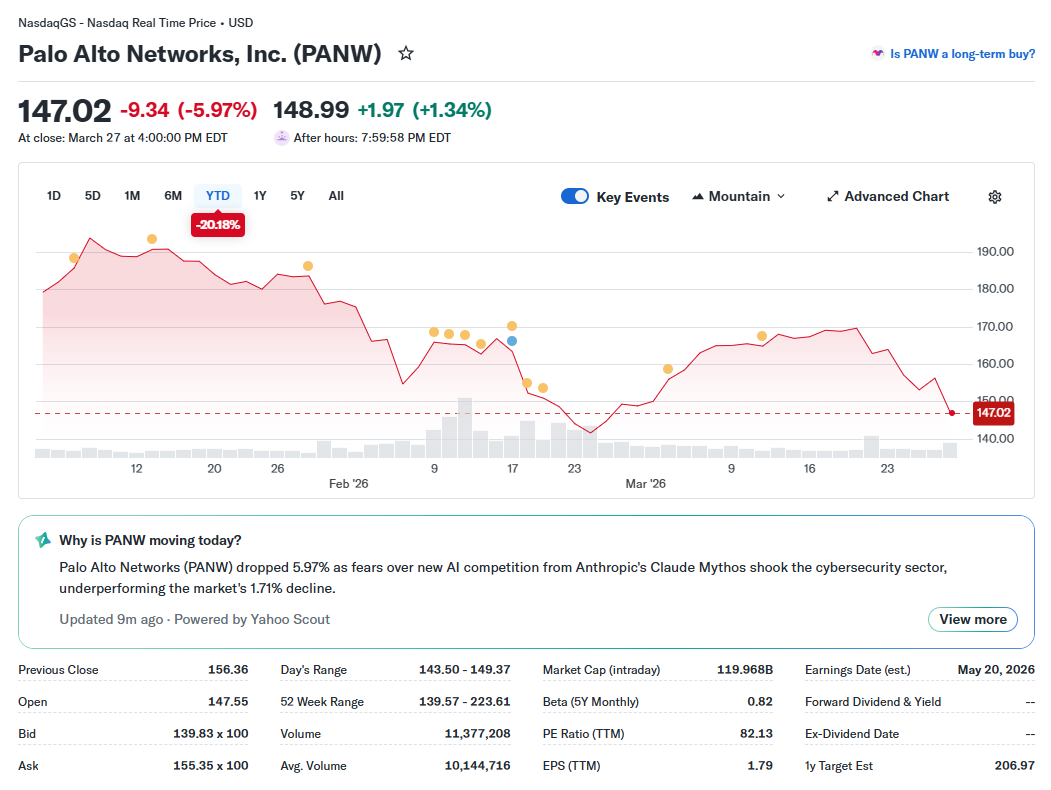Select the 6M chart range
1051x790 pixels.
(173, 196)
